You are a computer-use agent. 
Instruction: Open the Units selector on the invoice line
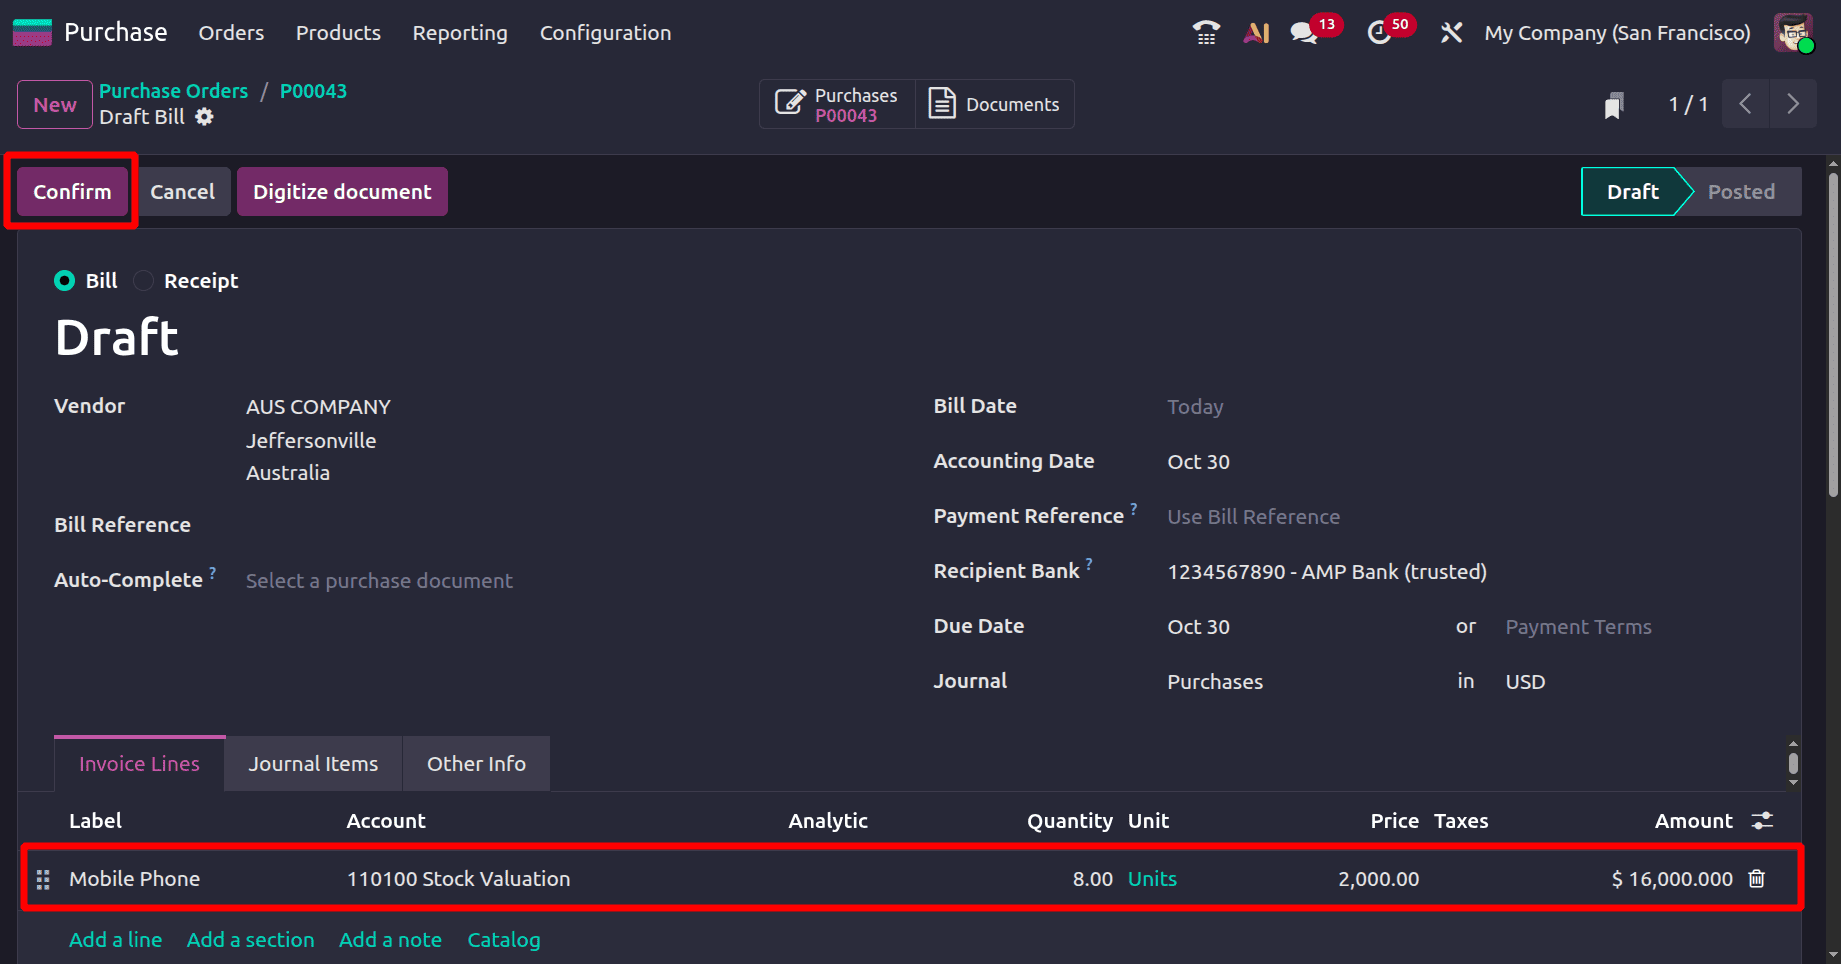1151,879
